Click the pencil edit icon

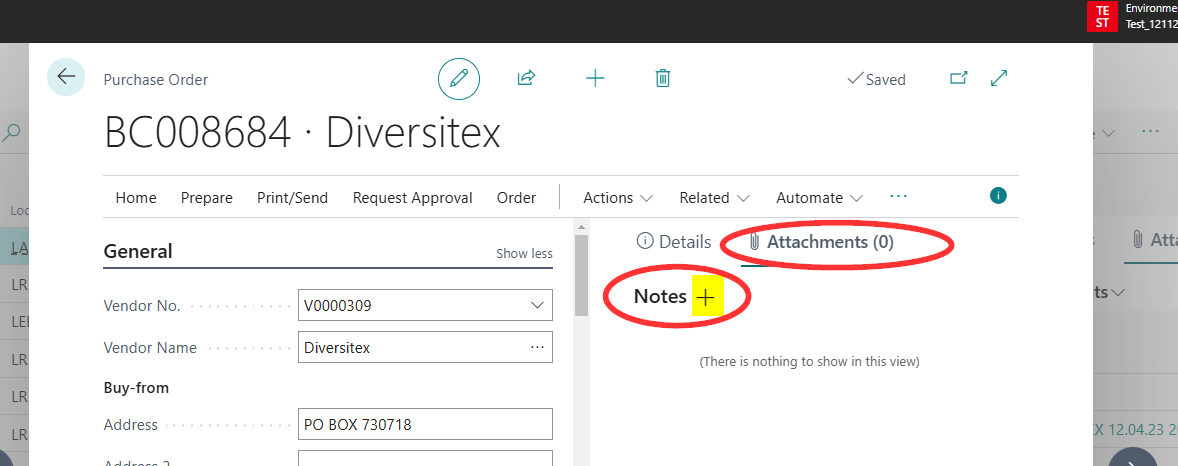459,78
